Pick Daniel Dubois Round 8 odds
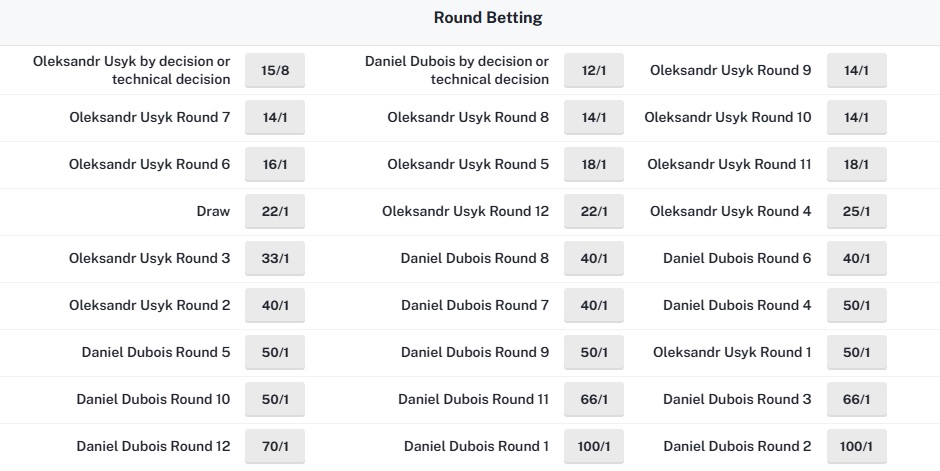This screenshot has height=471, width=940. tap(593, 258)
